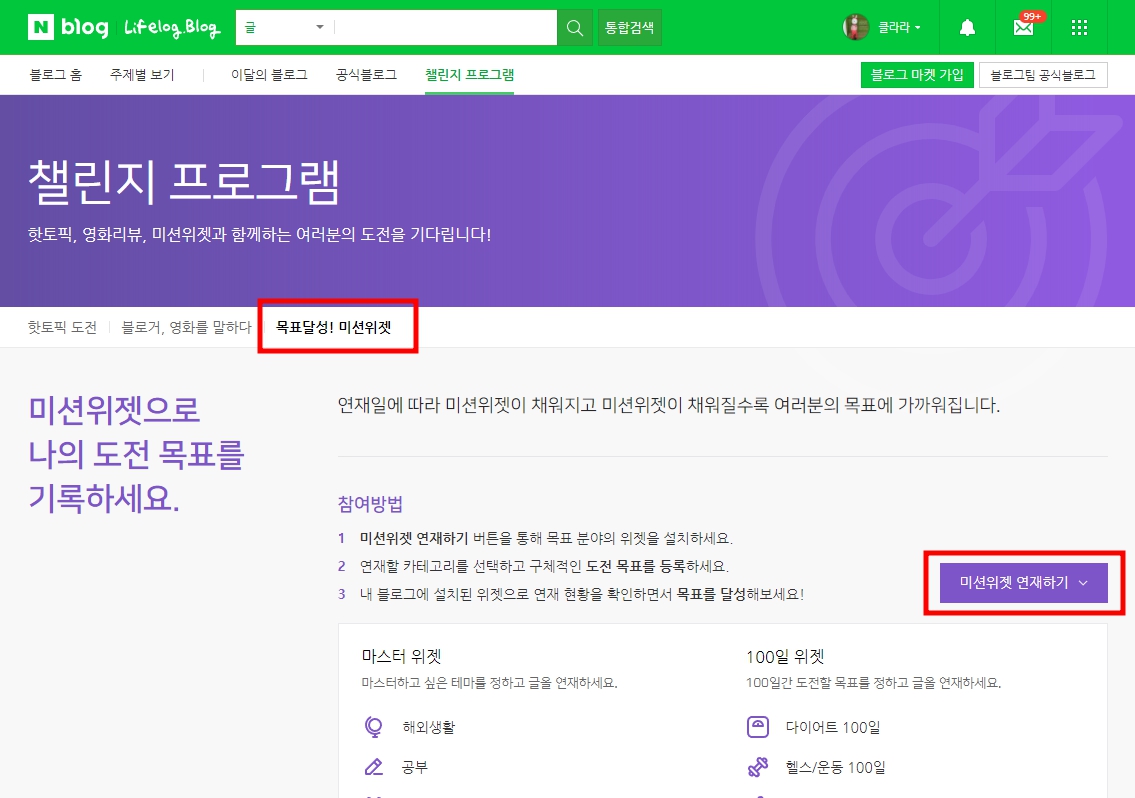Screen dimensions: 1135x798
Task: Click the pencil icon beside 공부
Action: (x=374, y=765)
